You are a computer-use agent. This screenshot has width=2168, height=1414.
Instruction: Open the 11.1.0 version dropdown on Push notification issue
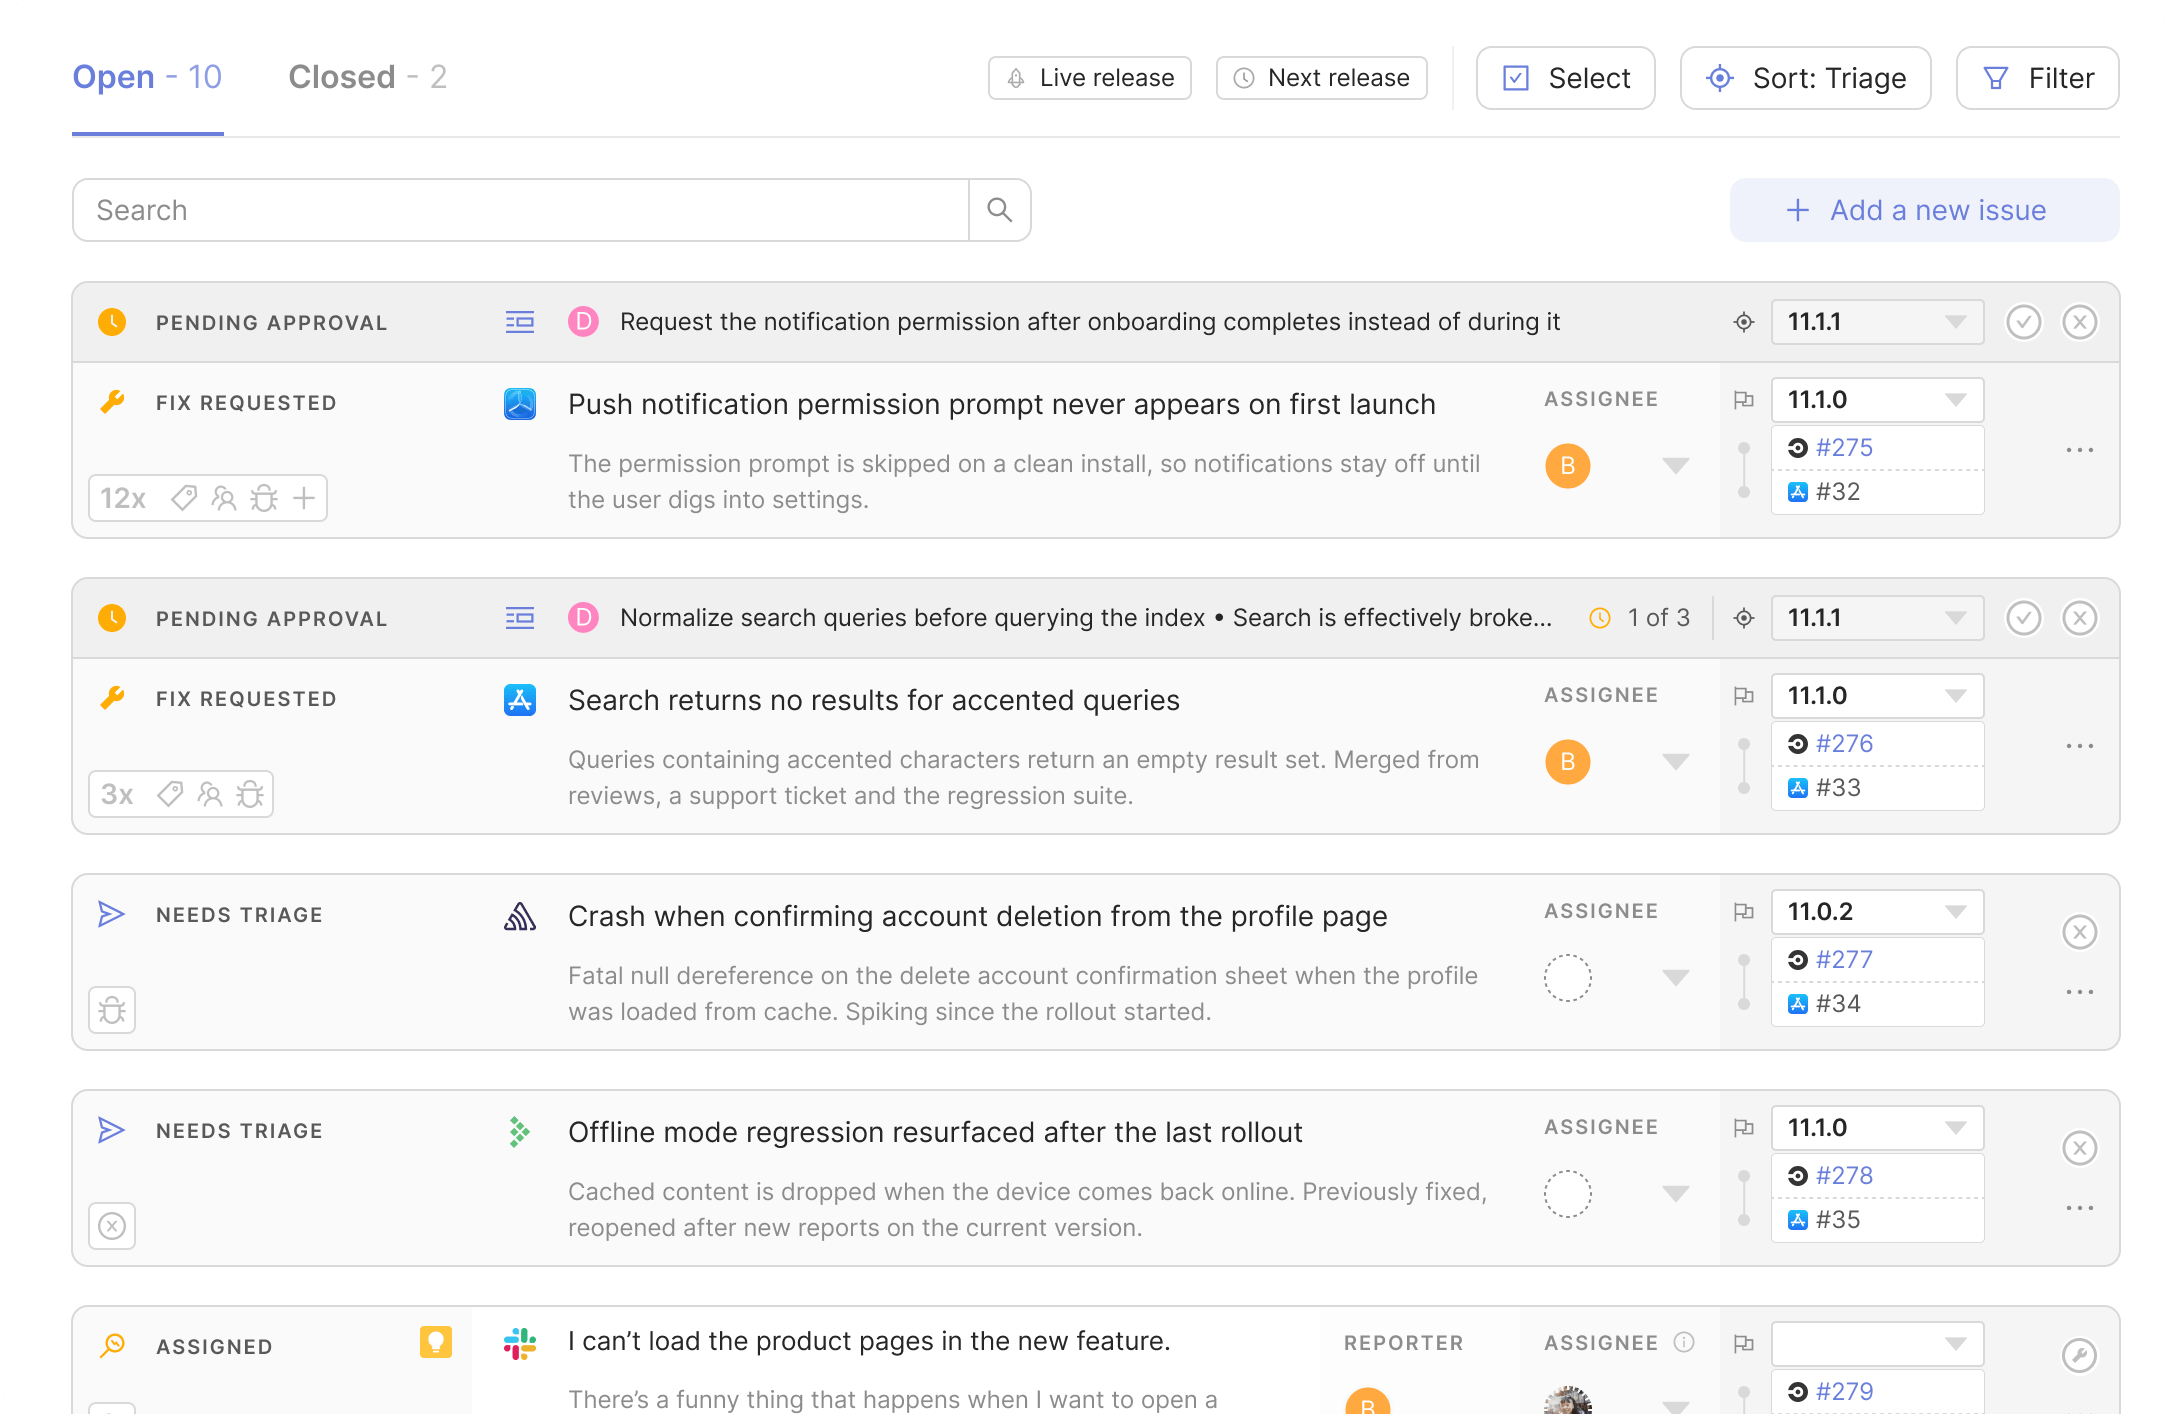1877,400
